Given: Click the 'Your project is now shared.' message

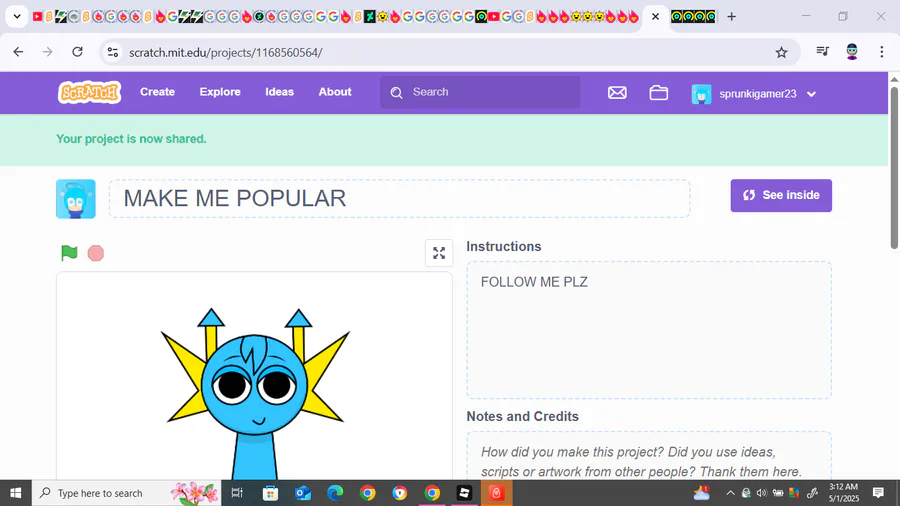Looking at the screenshot, I should pyautogui.click(x=131, y=139).
